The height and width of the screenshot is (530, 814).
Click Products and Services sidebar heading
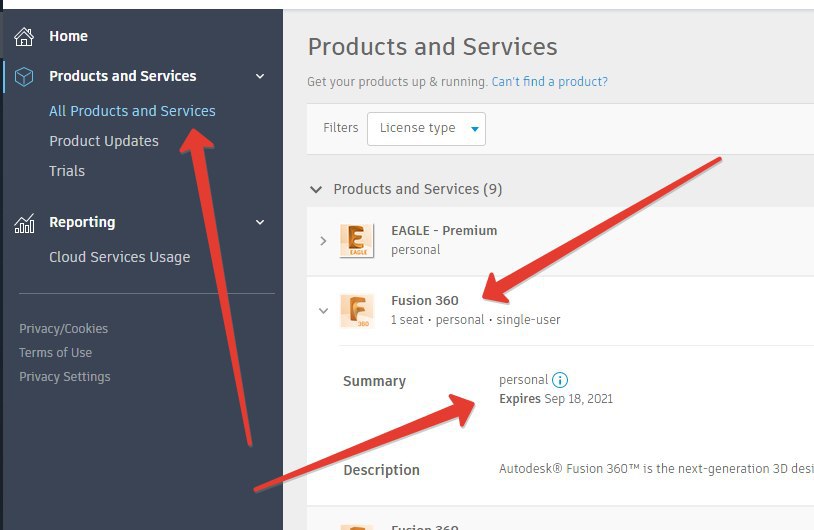click(123, 76)
